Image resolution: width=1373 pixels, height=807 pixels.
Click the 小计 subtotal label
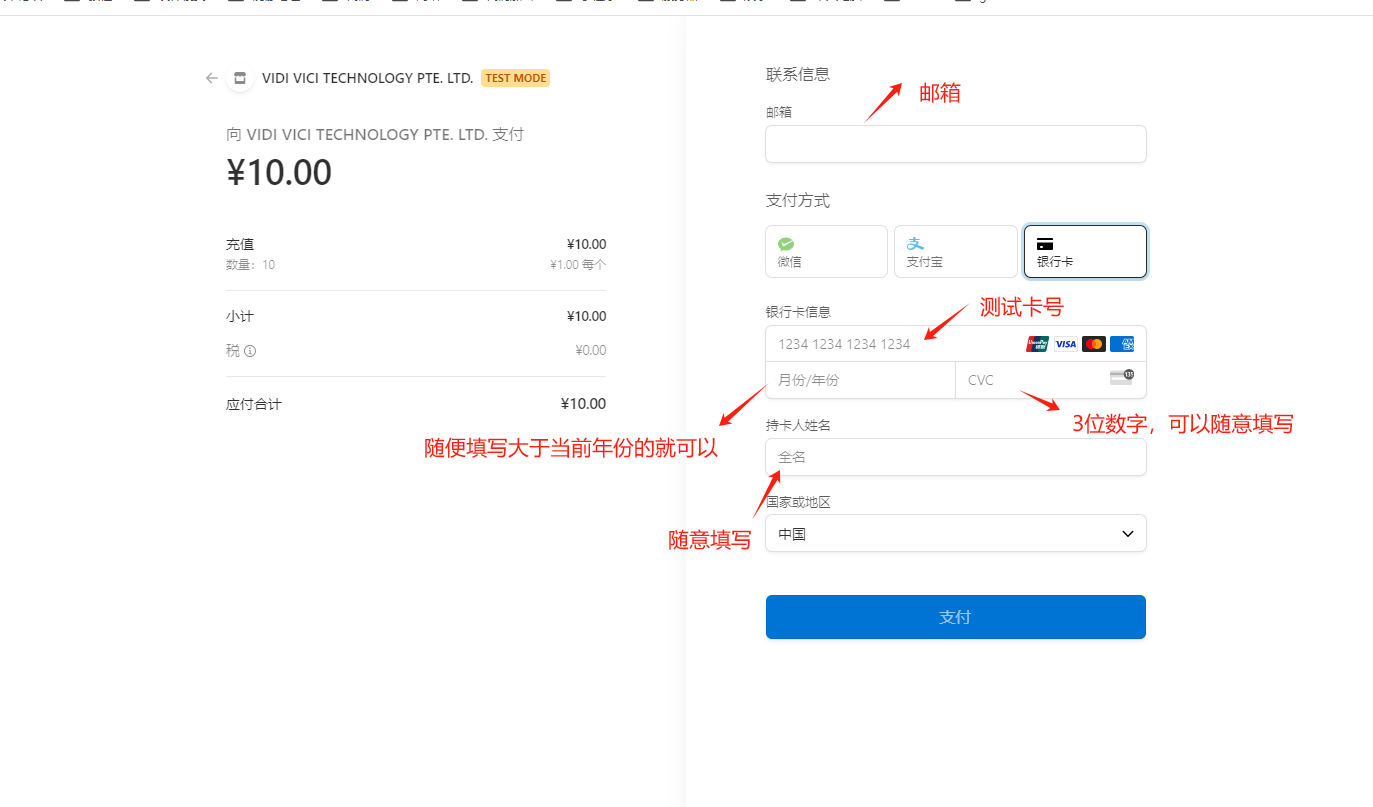[240, 316]
